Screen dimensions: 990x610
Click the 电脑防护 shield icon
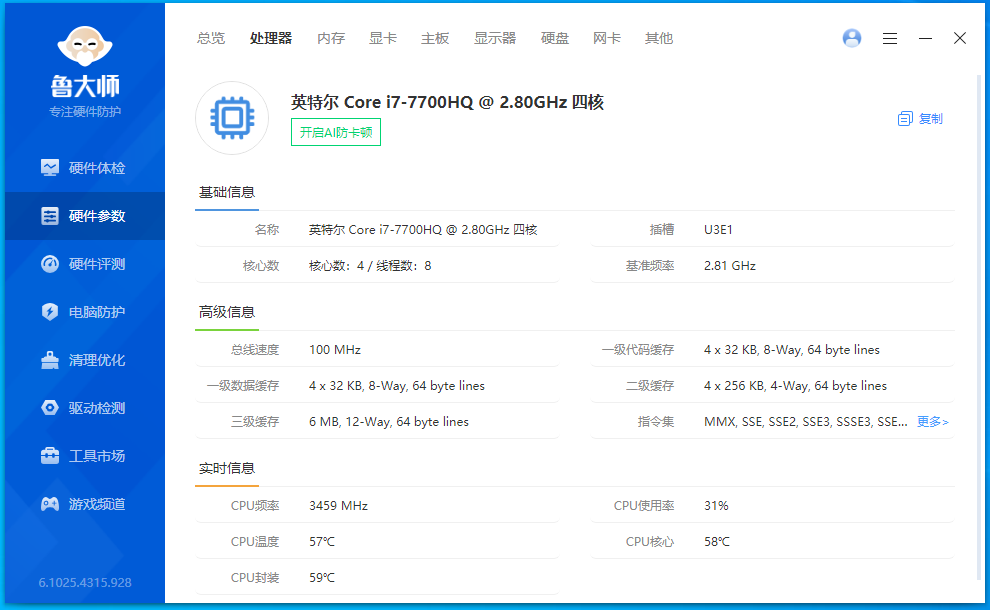(x=49, y=312)
